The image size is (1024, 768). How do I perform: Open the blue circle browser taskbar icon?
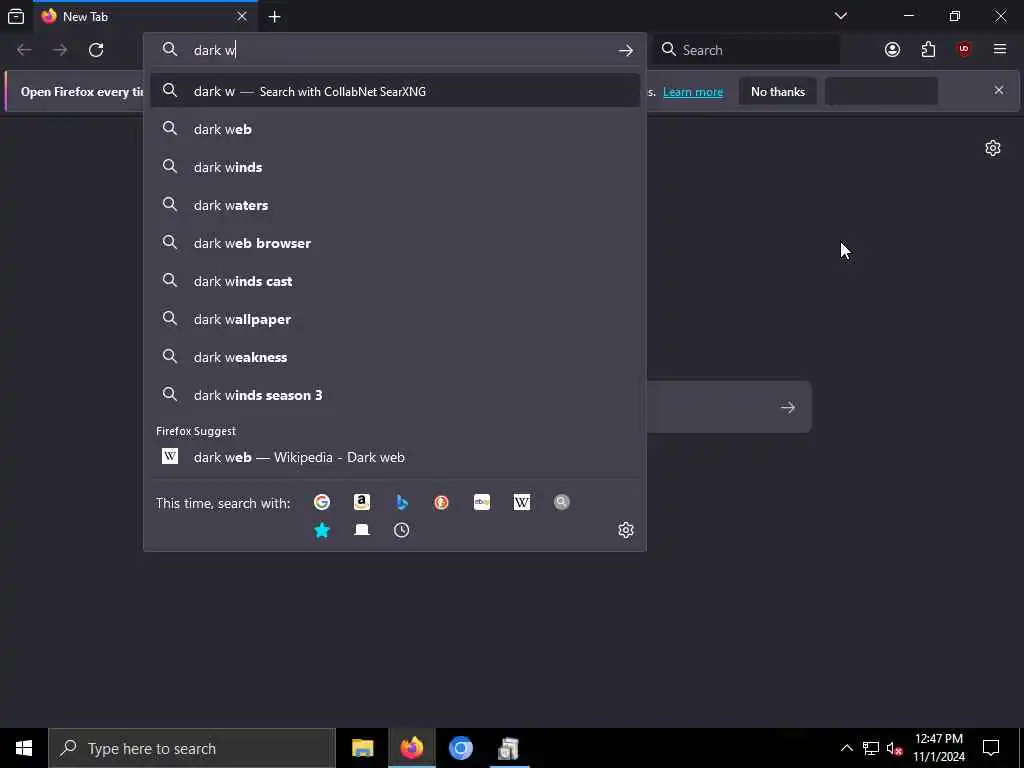pyautogui.click(x=460, y=748)
